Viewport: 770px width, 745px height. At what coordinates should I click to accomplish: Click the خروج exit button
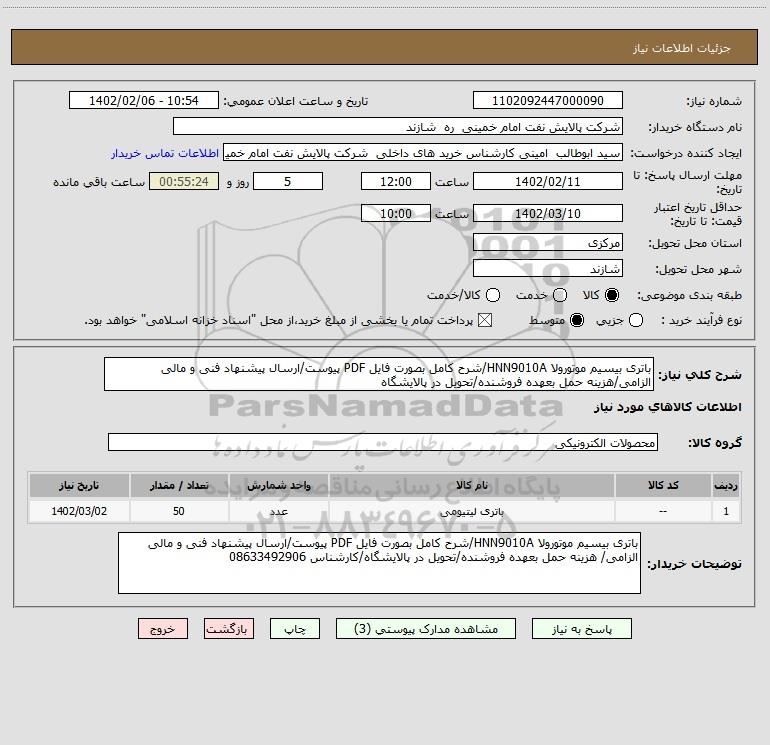click(x=163, y=629)
